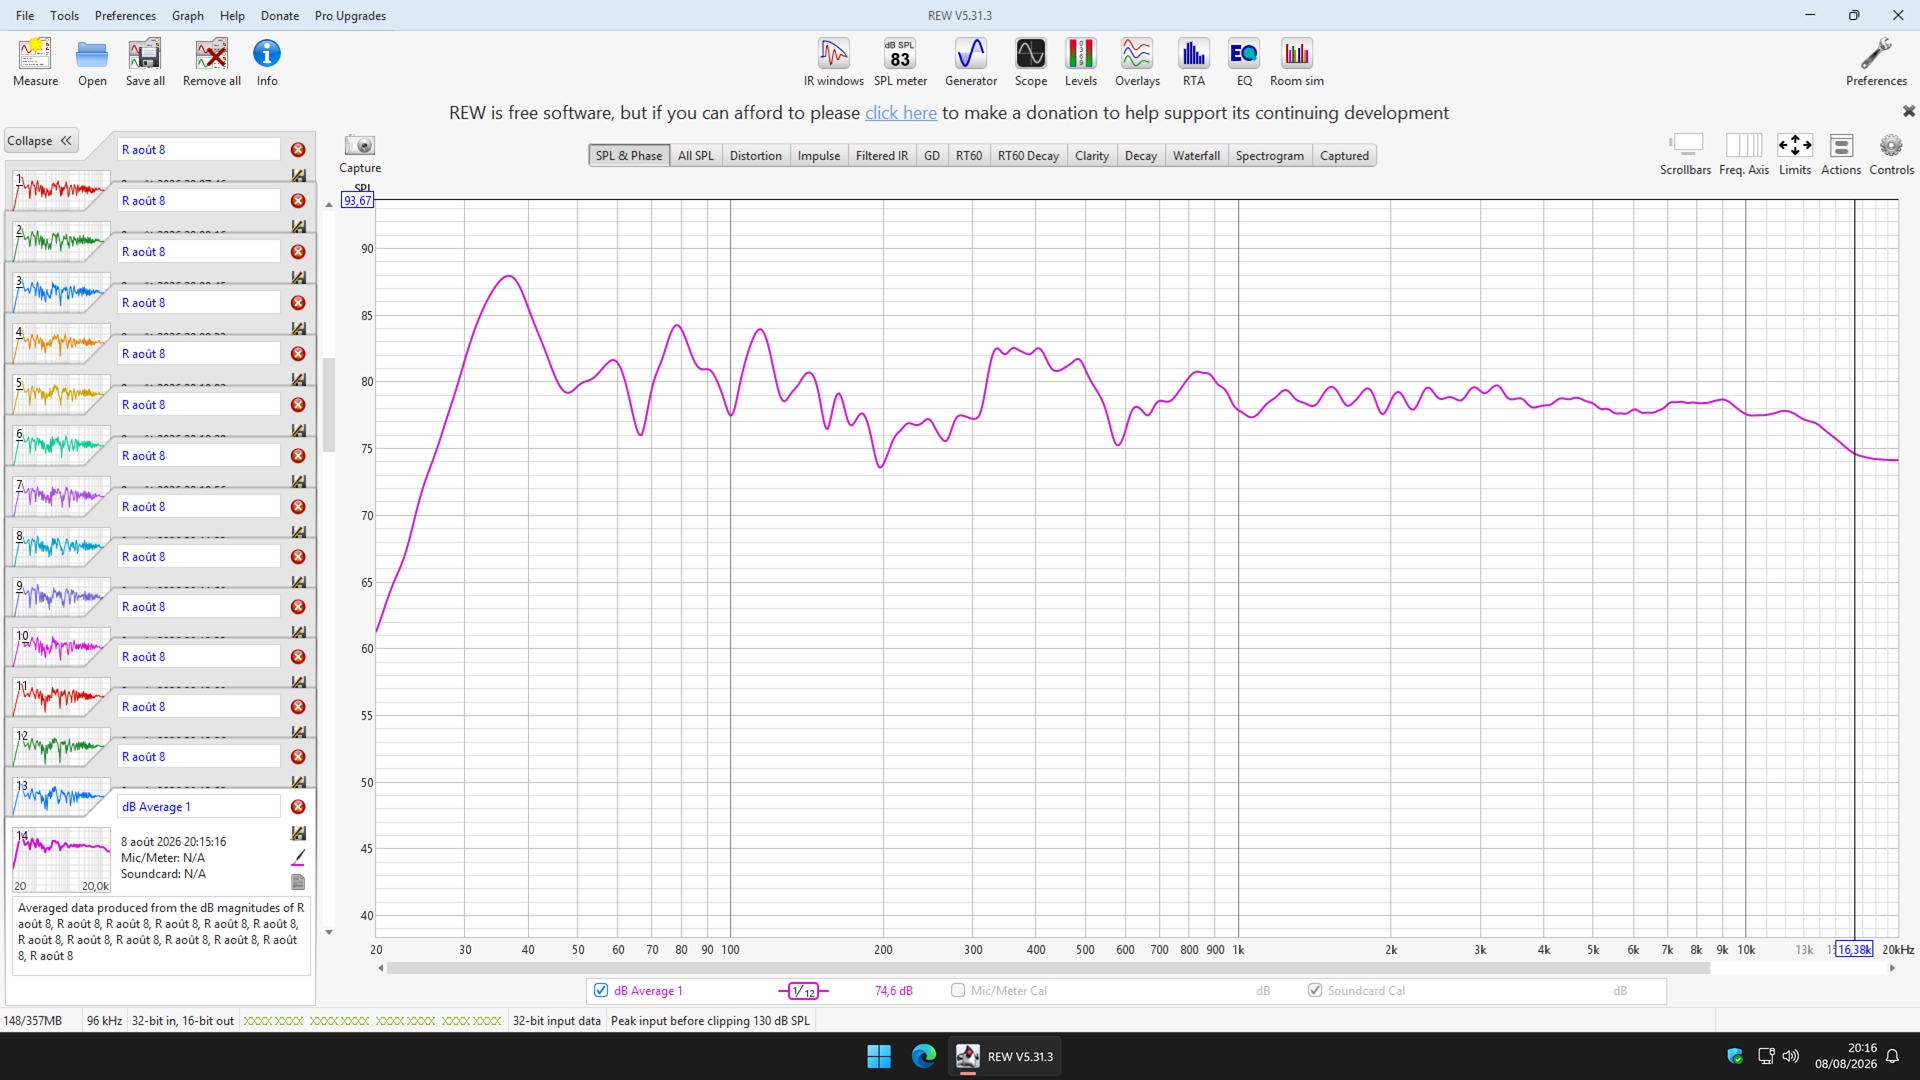Capture the graph with the camera icon
Image resolution: width=1920 pixels, height=1080 pixels.
(x=360, y=153)
